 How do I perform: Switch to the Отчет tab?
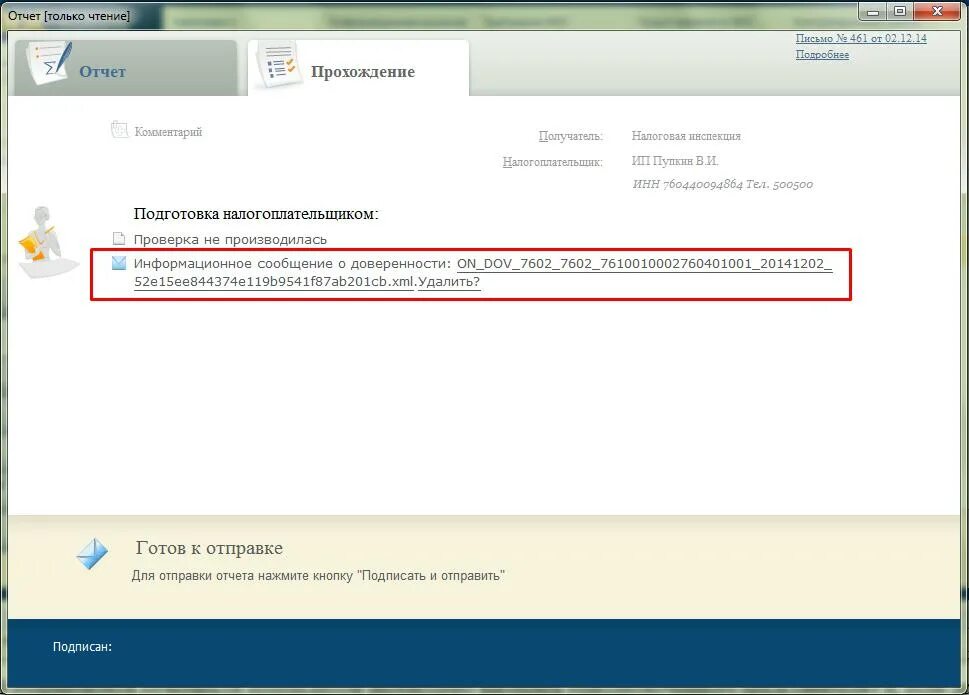[125, 69]
